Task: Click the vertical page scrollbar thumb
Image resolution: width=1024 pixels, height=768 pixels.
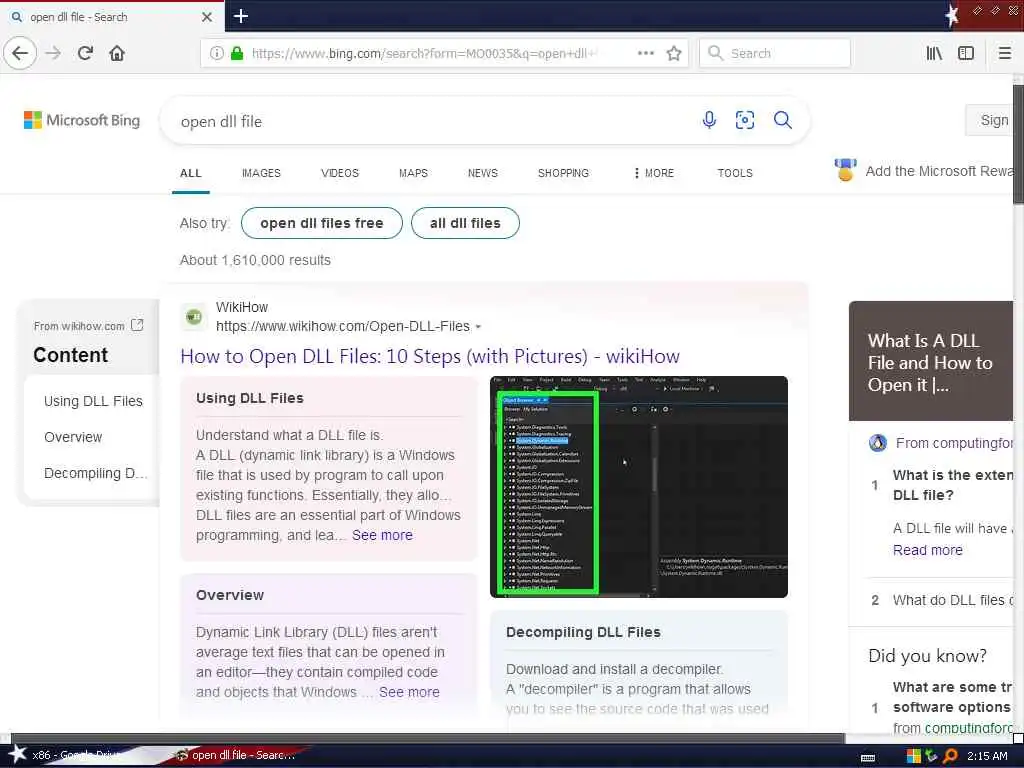Action: tap(1018, 144)
